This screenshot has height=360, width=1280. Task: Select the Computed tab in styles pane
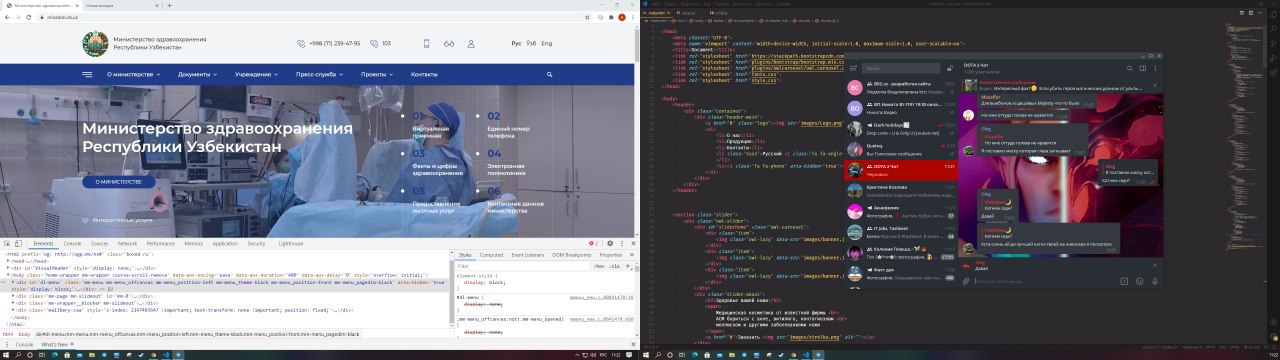pos(491,255)
